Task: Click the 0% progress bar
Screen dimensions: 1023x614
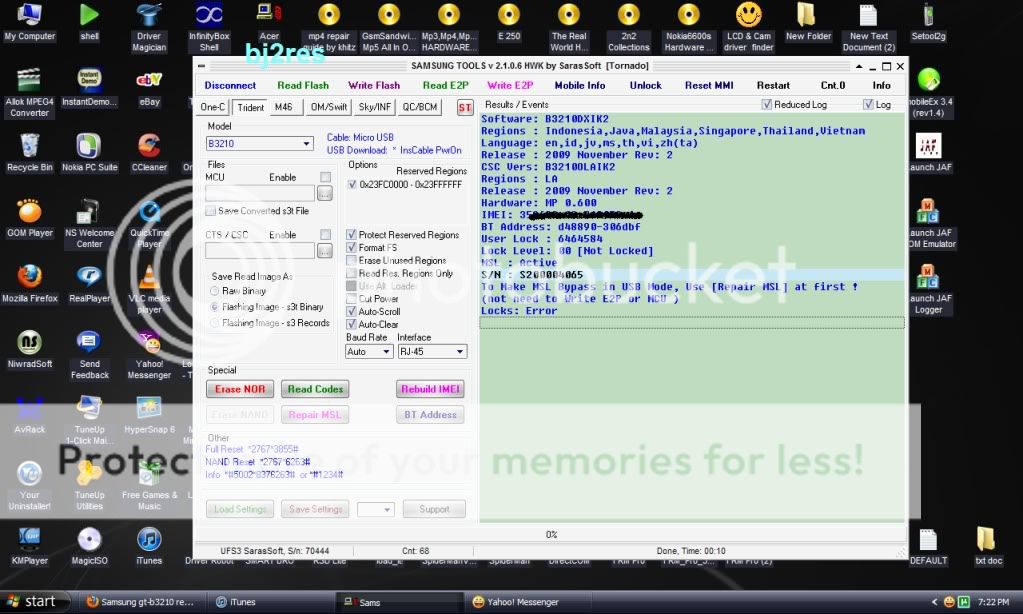Action: coord(551,534)
